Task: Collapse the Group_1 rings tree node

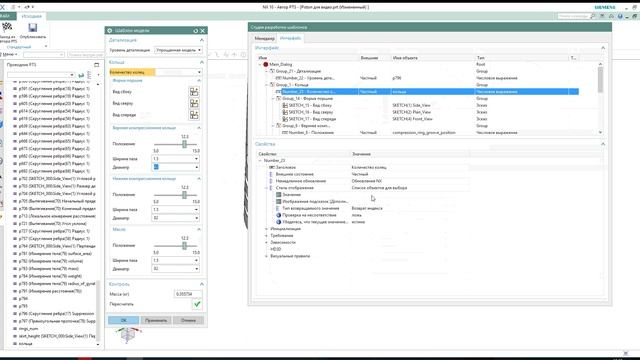Action: pyautogui.click(x=267, y=84)
